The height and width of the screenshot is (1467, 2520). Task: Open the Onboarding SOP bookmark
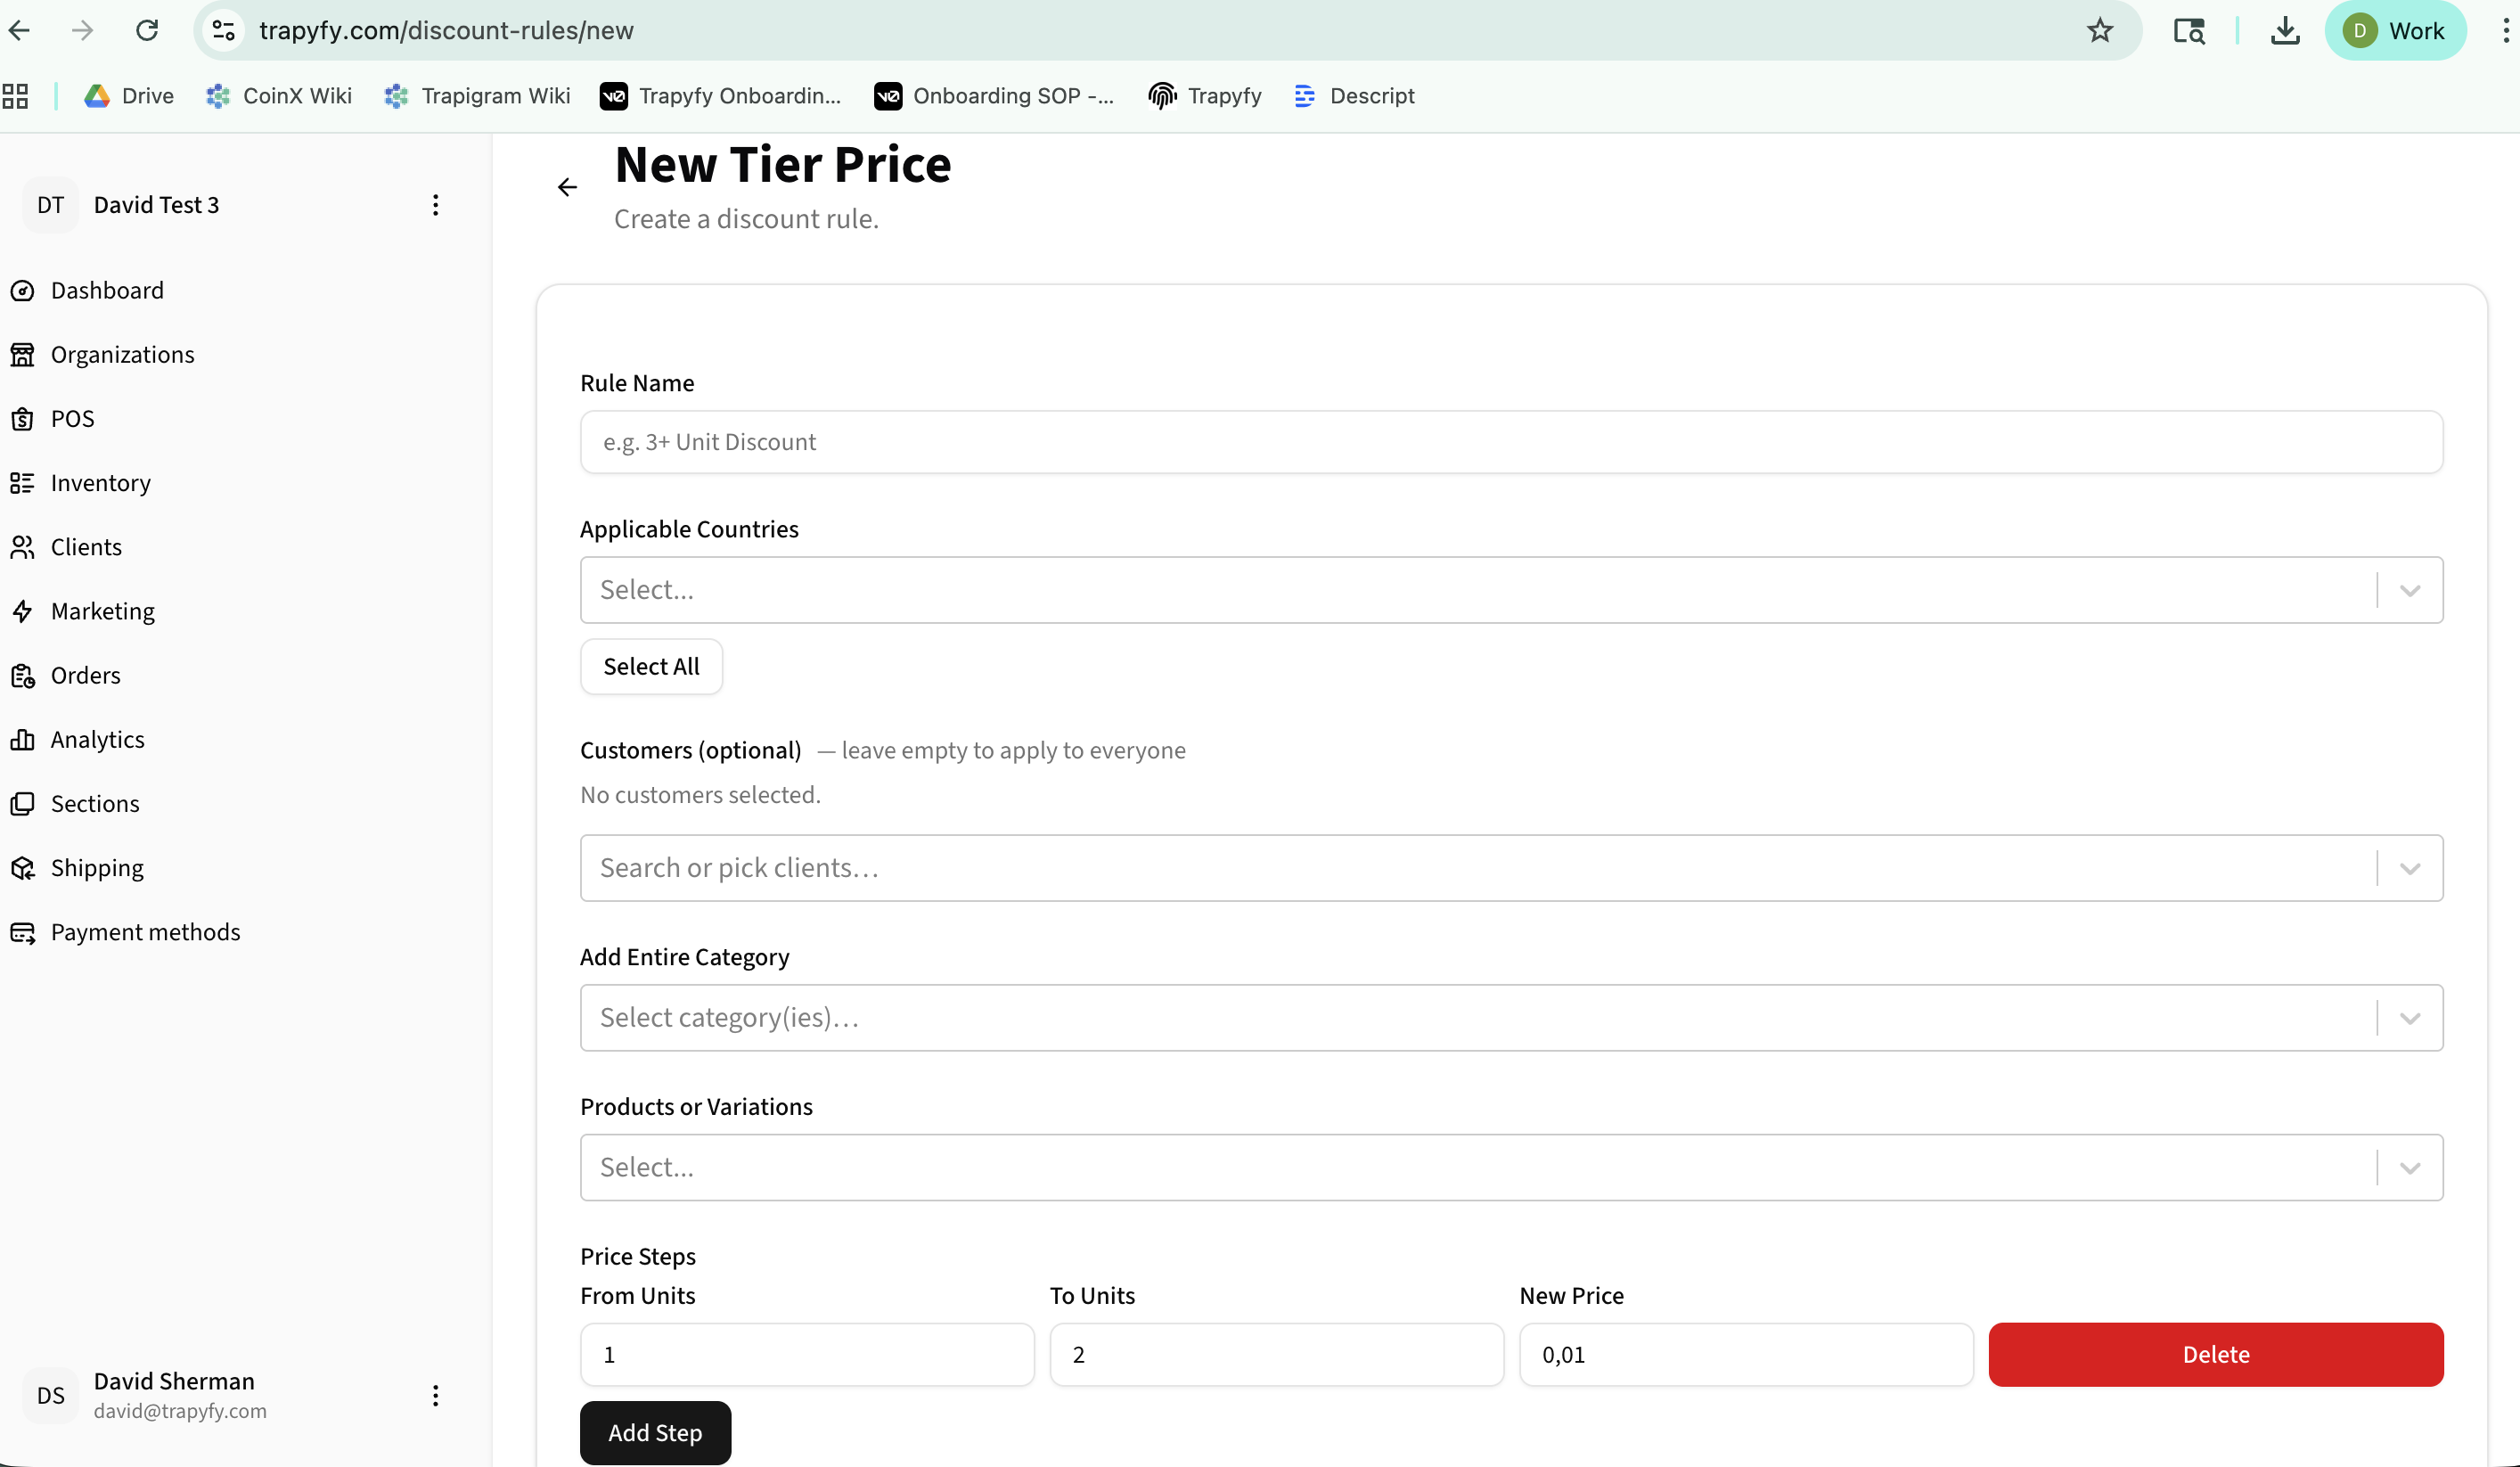click(994, 96)
